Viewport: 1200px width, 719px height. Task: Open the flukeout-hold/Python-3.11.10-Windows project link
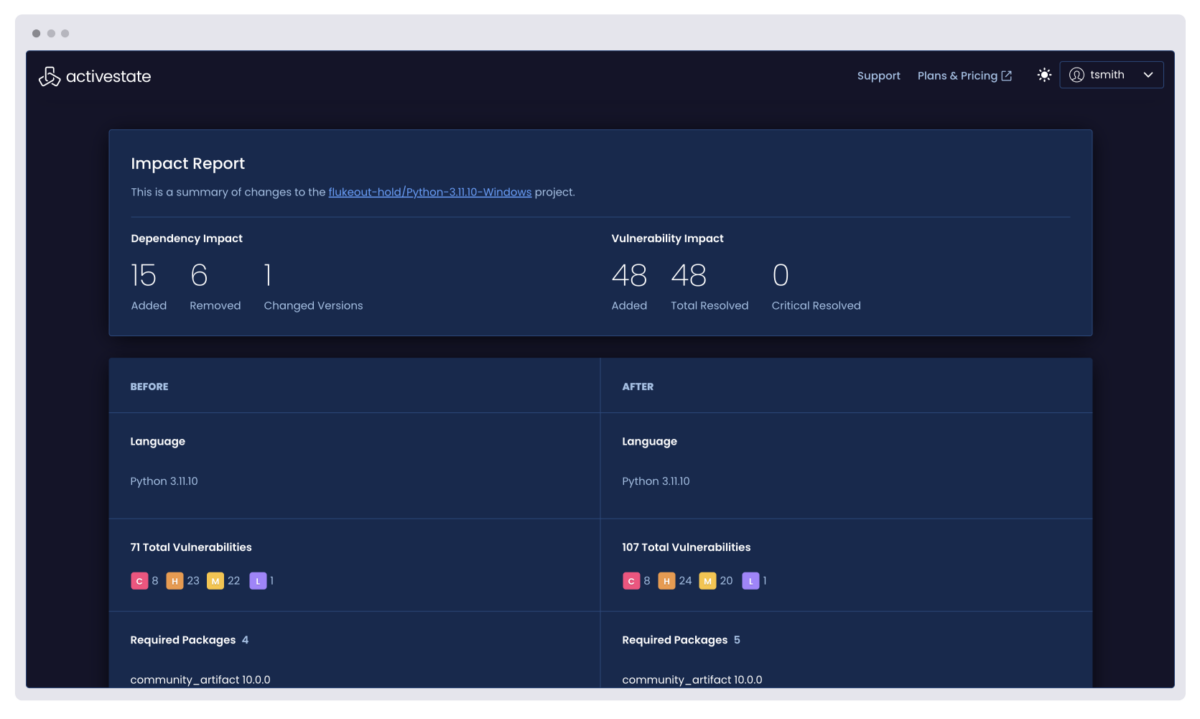coord(430,192)
